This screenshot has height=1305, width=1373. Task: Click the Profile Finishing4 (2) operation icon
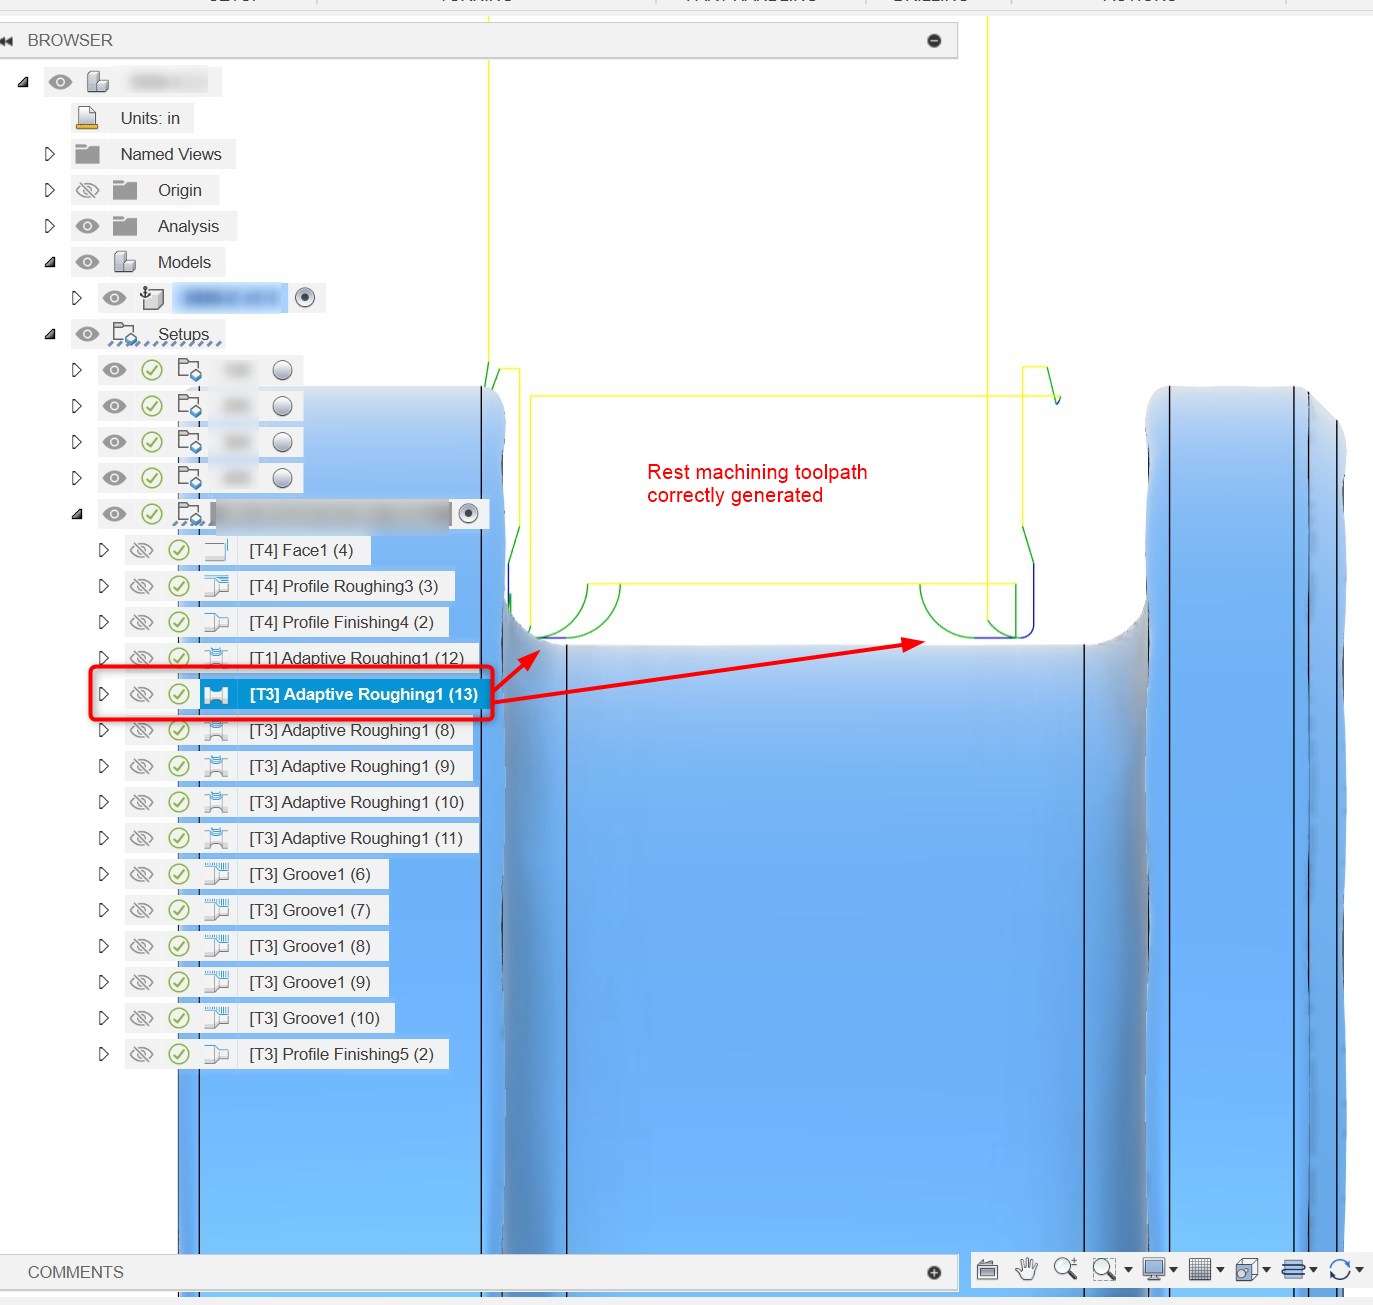[x=216, y=622]
